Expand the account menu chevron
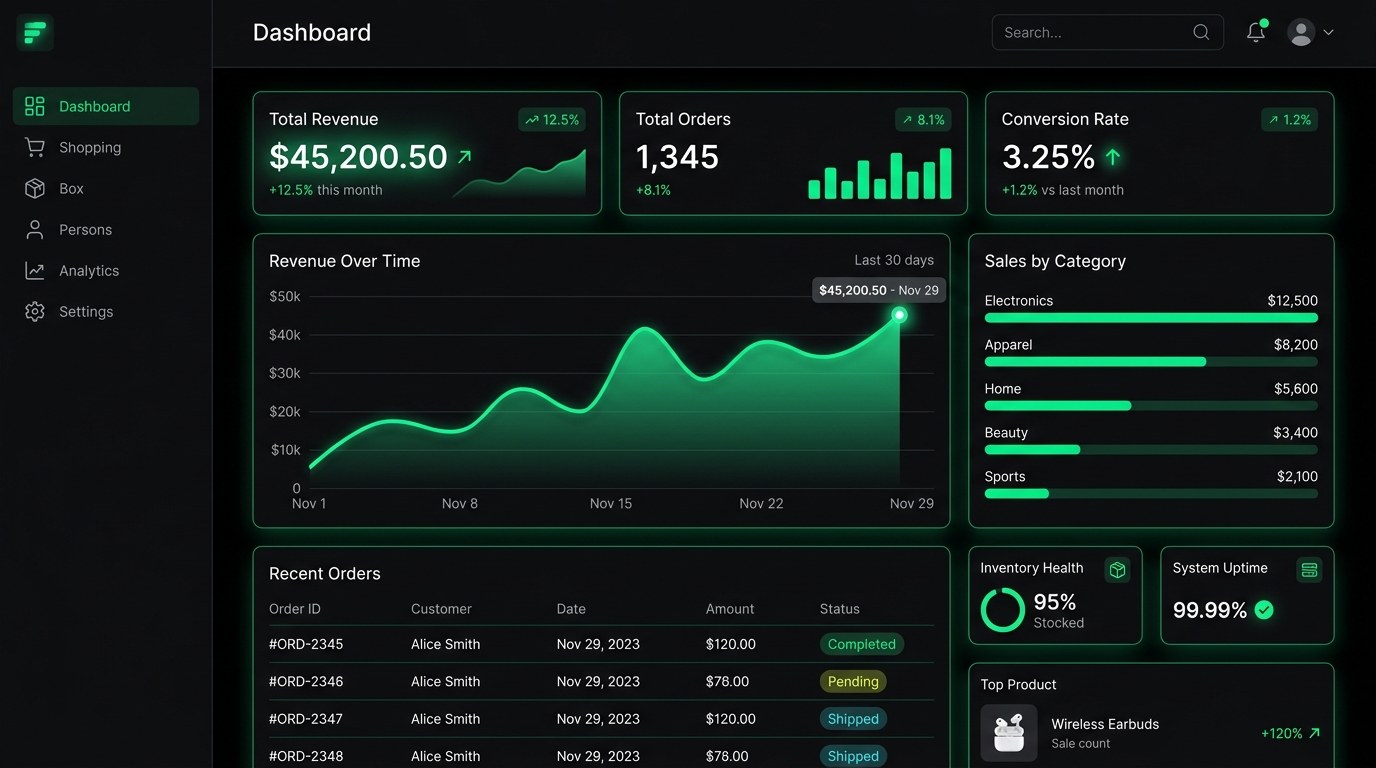The height and width of the screenshot is (768, 1376). pos(1328,32)
